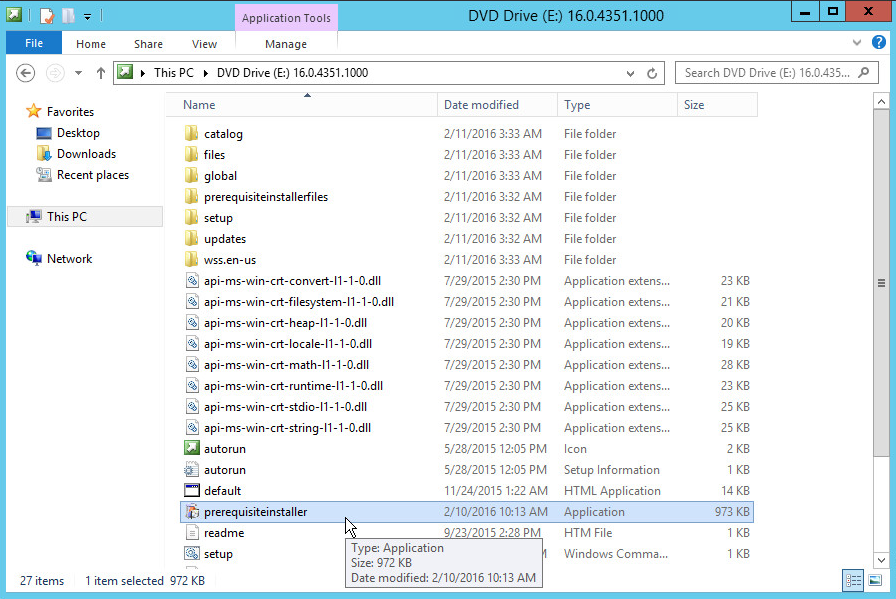Open Downloads in the Favorites list
Image resolution: width=896 pixels, height=599 pixels.
86,154
